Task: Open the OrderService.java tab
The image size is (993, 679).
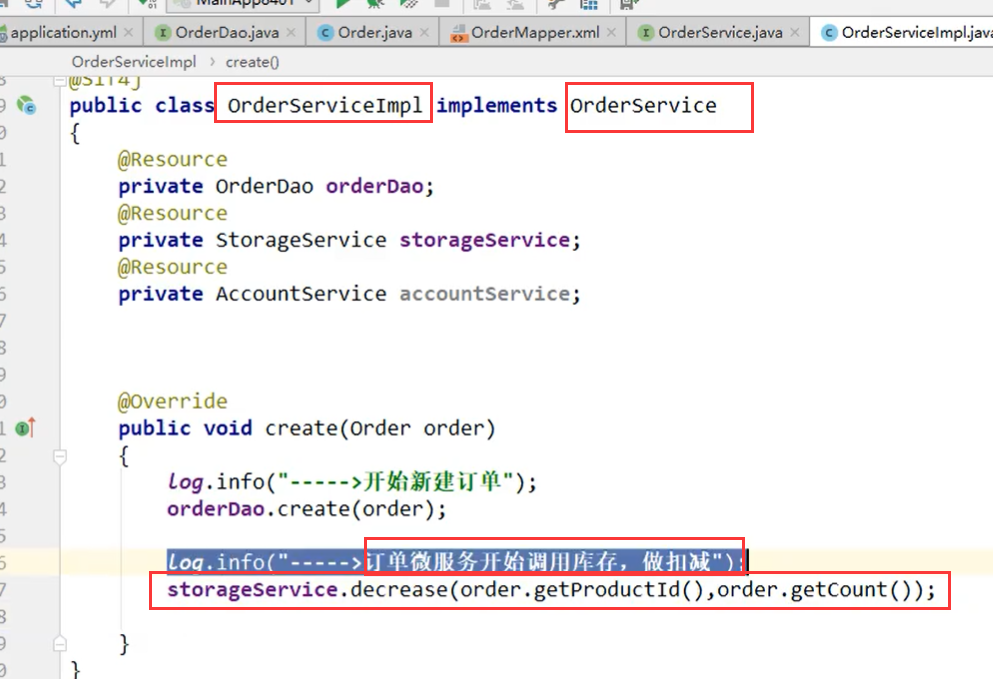Action: tap(720, 32)
